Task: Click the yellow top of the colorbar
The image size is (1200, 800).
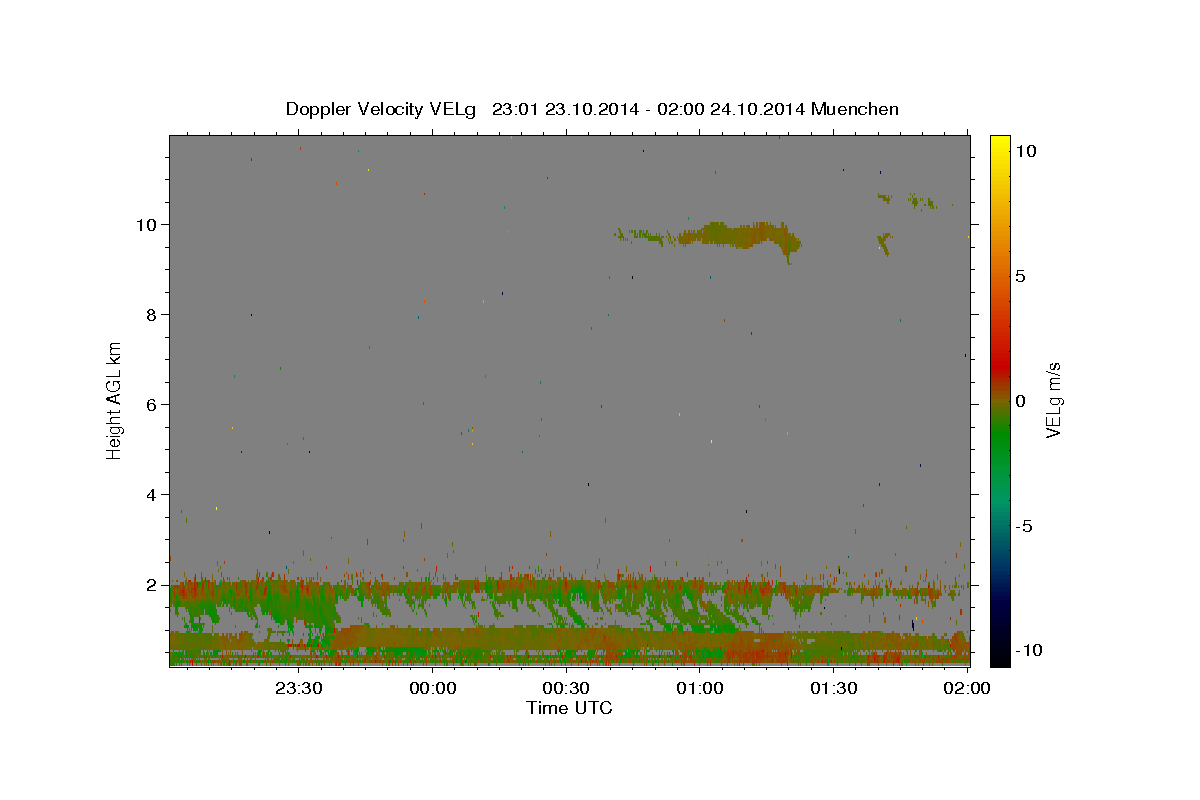Action: tap(1000, 145)
